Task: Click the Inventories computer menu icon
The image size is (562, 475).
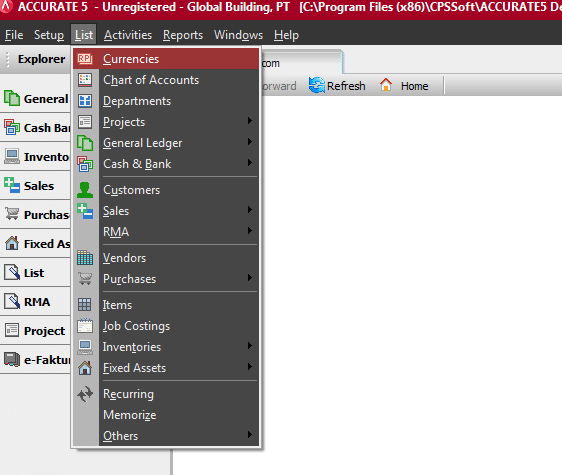Action: coord(85,347)
